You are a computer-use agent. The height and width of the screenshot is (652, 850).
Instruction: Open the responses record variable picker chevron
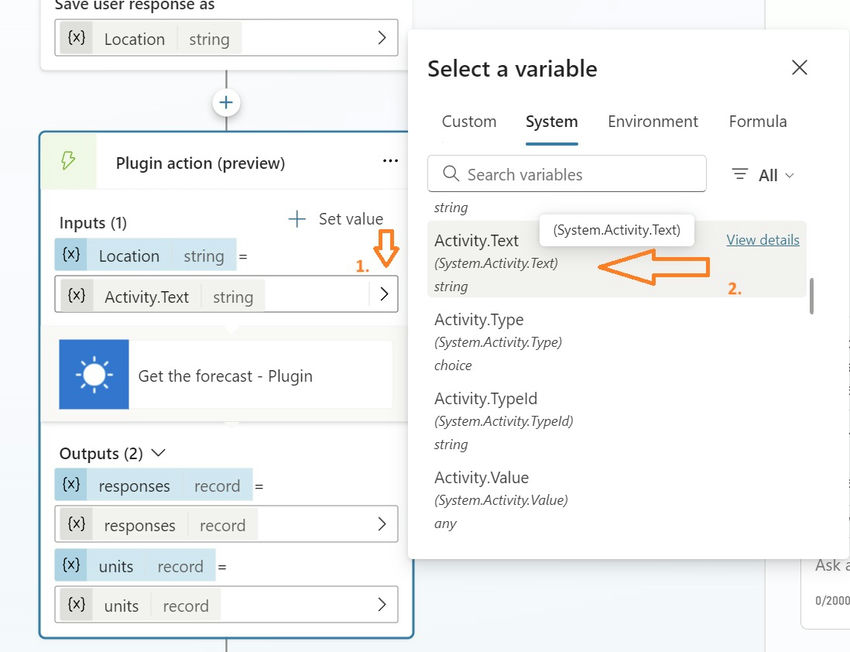click(x=382, y=524)
